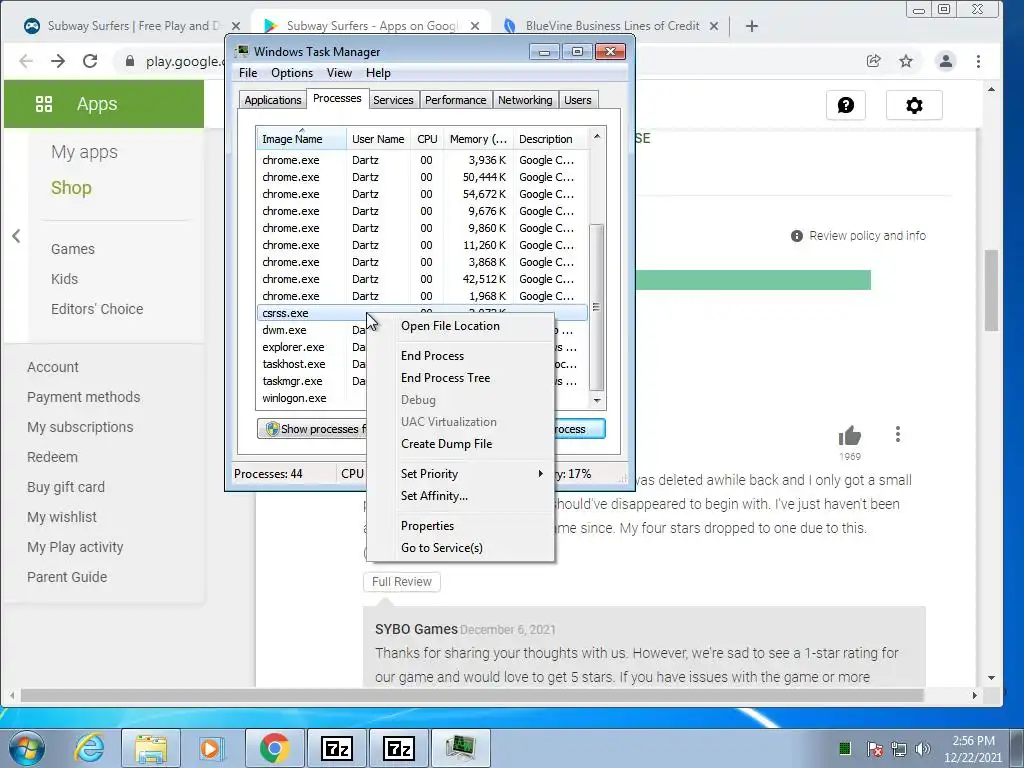This screenshot has width=1024, height=768.
Task: Click the thumbs up on the review
Action: coord(850,435)
